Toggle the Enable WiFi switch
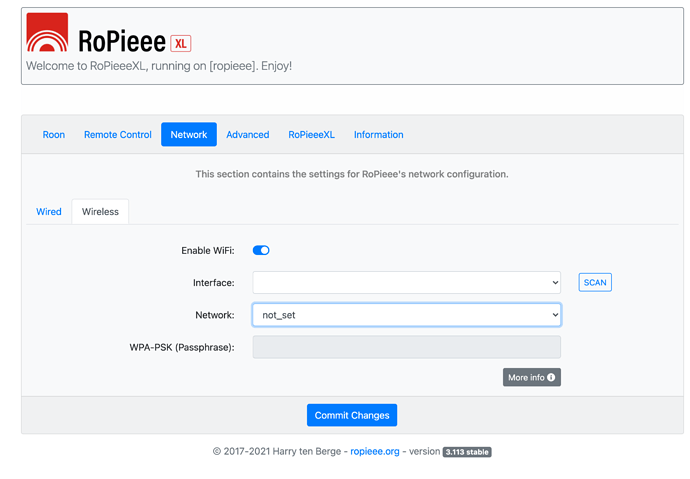Image resolution: width=690 pixels, height=479 pixels. coord(261,250)
